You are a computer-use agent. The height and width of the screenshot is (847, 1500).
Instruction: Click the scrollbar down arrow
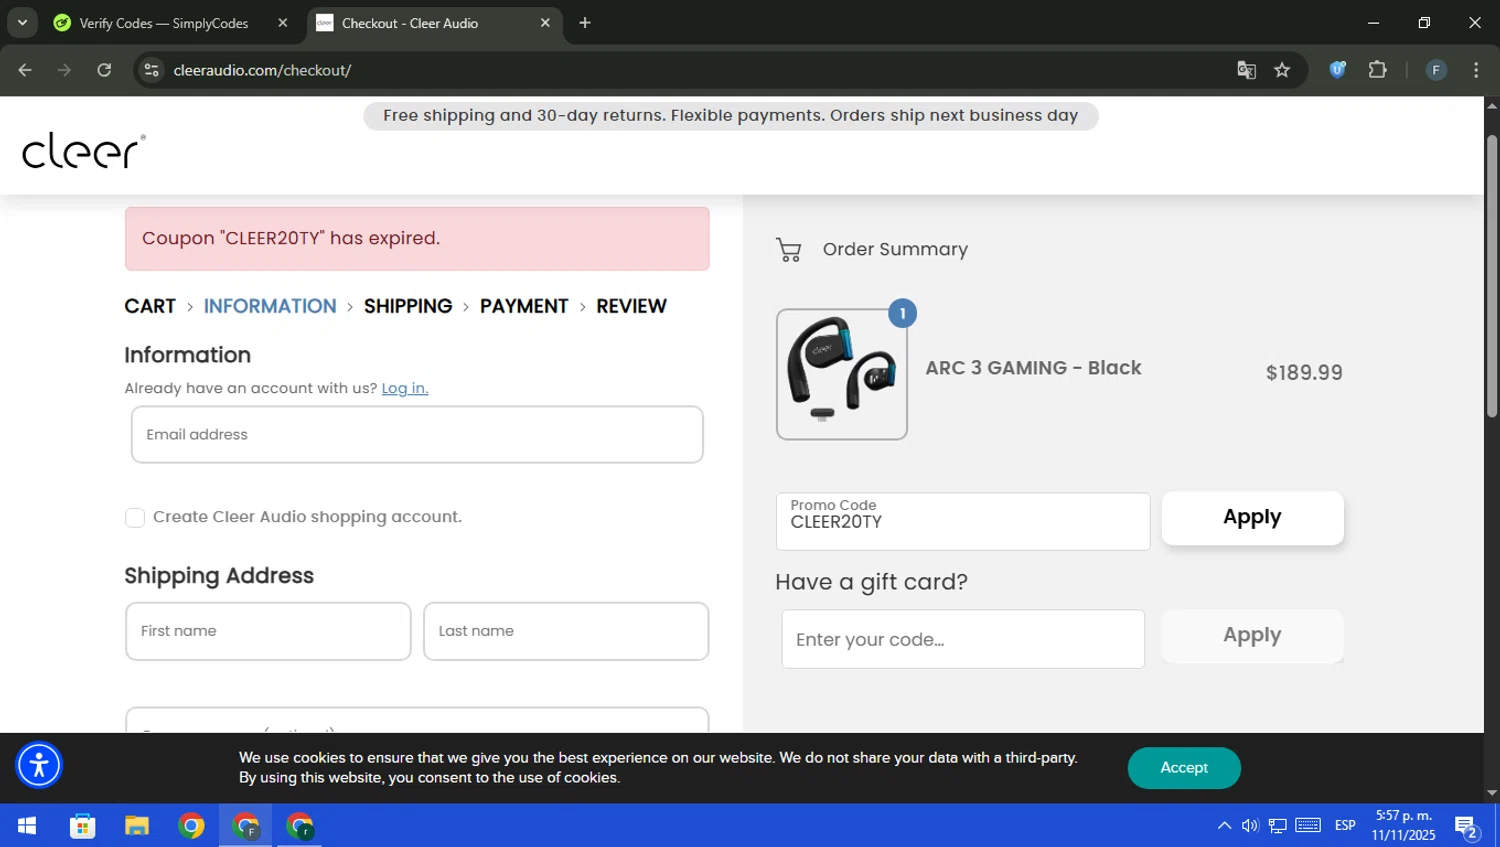click(x=1492, y=793)
